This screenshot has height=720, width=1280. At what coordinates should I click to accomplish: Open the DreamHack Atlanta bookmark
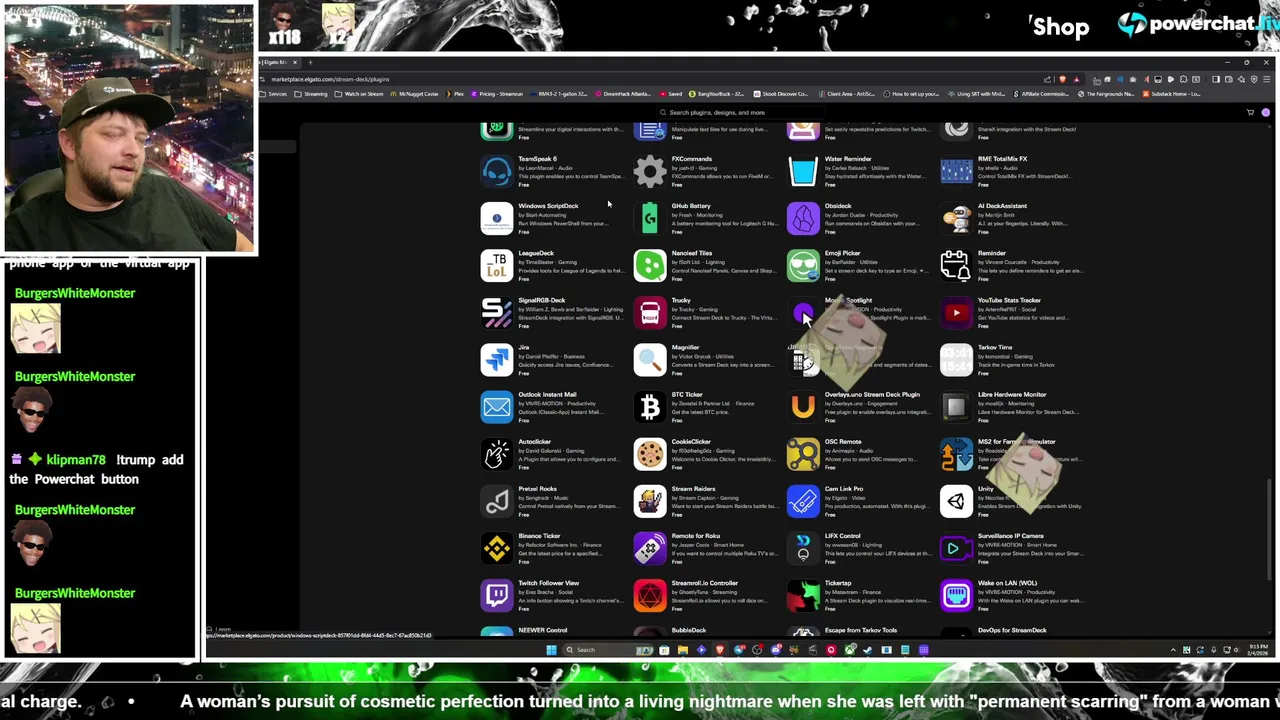(621, 94)
